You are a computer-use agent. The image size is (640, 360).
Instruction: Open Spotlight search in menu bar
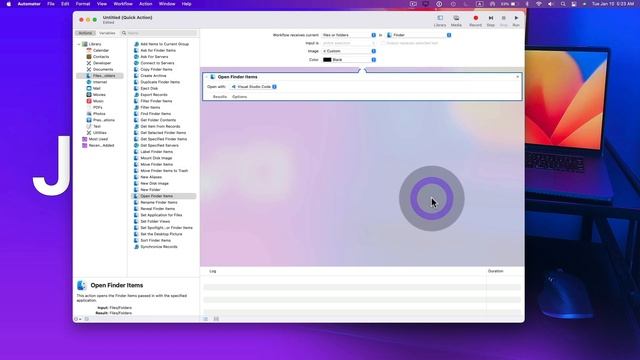[563, 4]
